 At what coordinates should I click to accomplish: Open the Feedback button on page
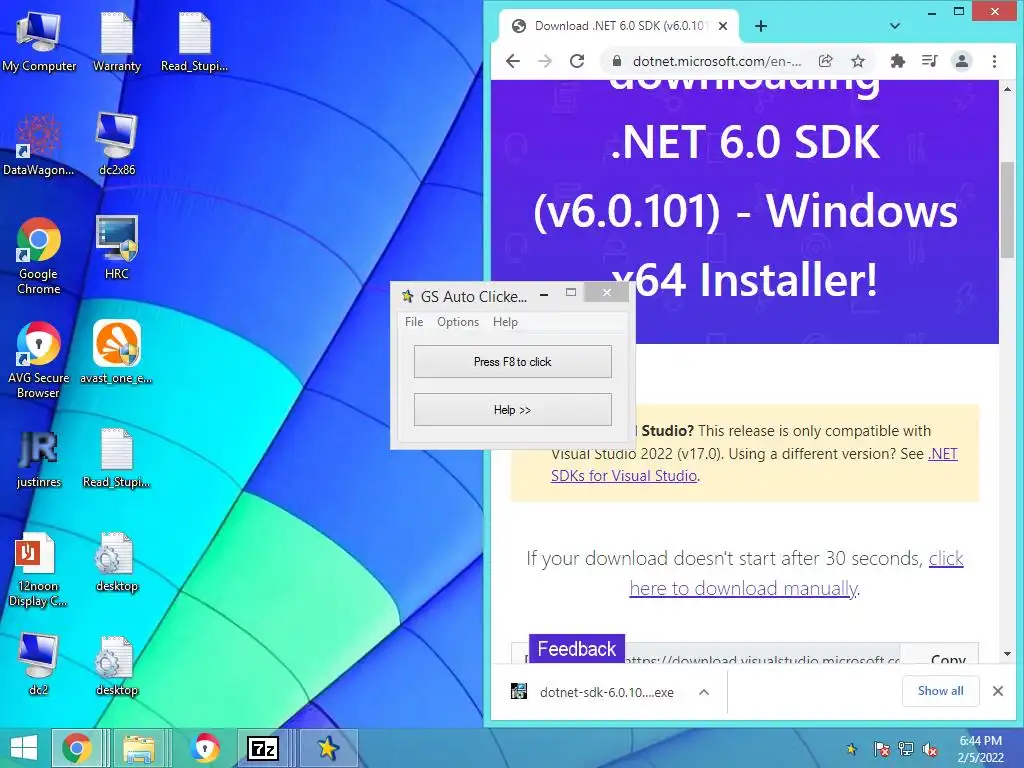click(x=577, y=648)
